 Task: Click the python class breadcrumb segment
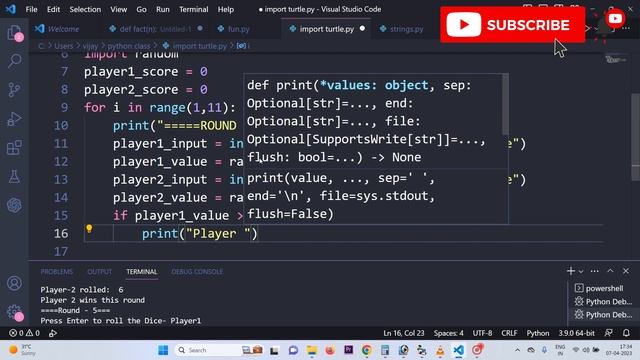pyautogui.click(x=129, y=46)
